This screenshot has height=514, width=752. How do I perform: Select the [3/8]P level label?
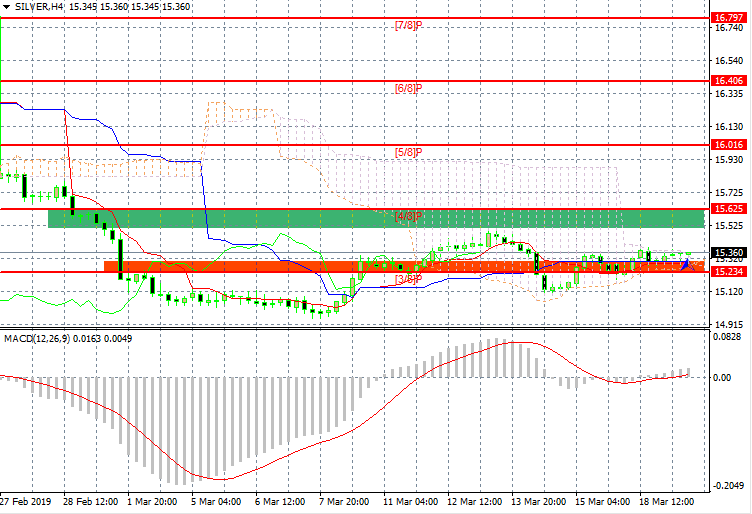[x=407, y=280]
